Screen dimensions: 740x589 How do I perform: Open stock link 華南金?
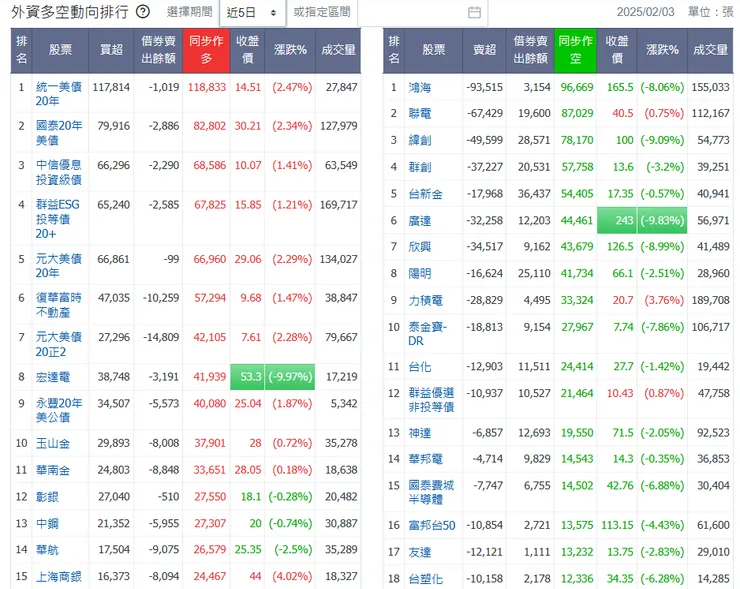[x=53, y=470]
